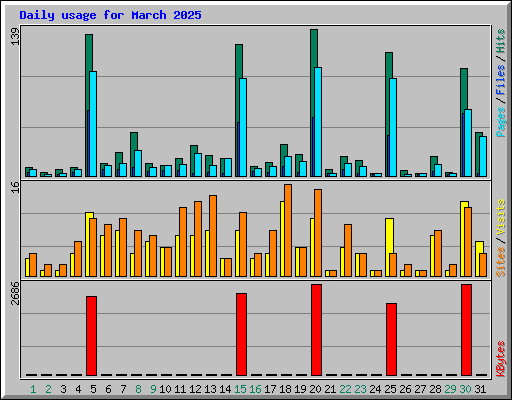The height and width of the screenshot is (400, 512).
Task: Click day label 20 on x-axis
Action: coord(315,389)
